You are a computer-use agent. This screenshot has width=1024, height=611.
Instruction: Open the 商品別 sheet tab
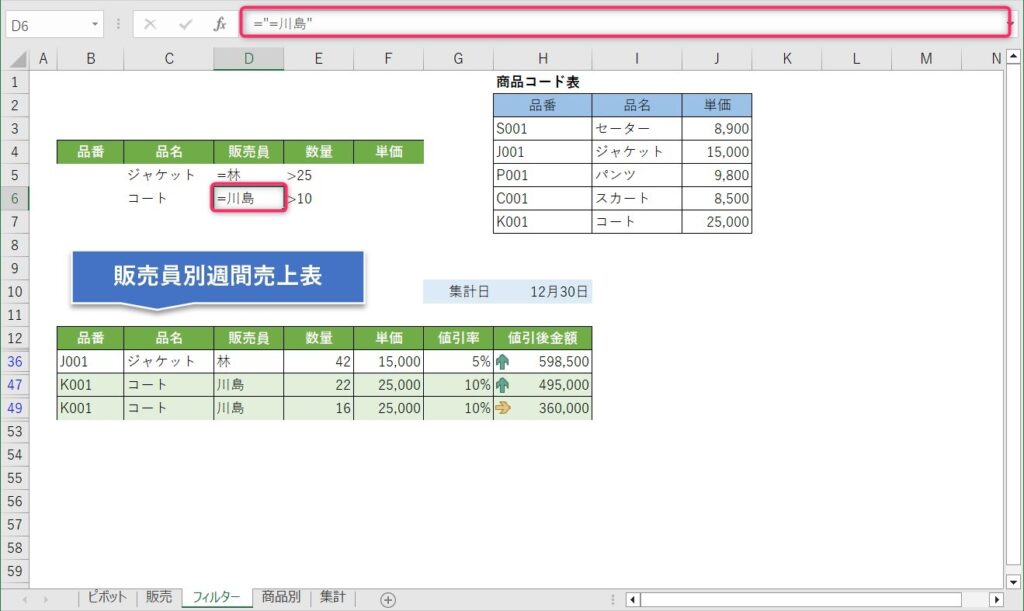281,598
